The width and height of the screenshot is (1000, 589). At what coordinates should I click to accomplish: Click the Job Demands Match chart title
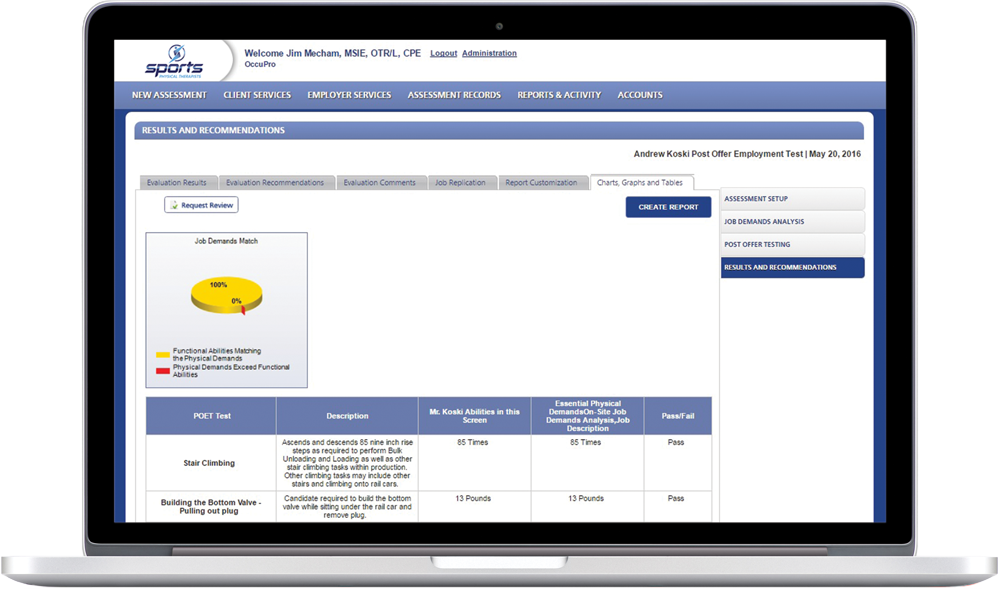226,241
